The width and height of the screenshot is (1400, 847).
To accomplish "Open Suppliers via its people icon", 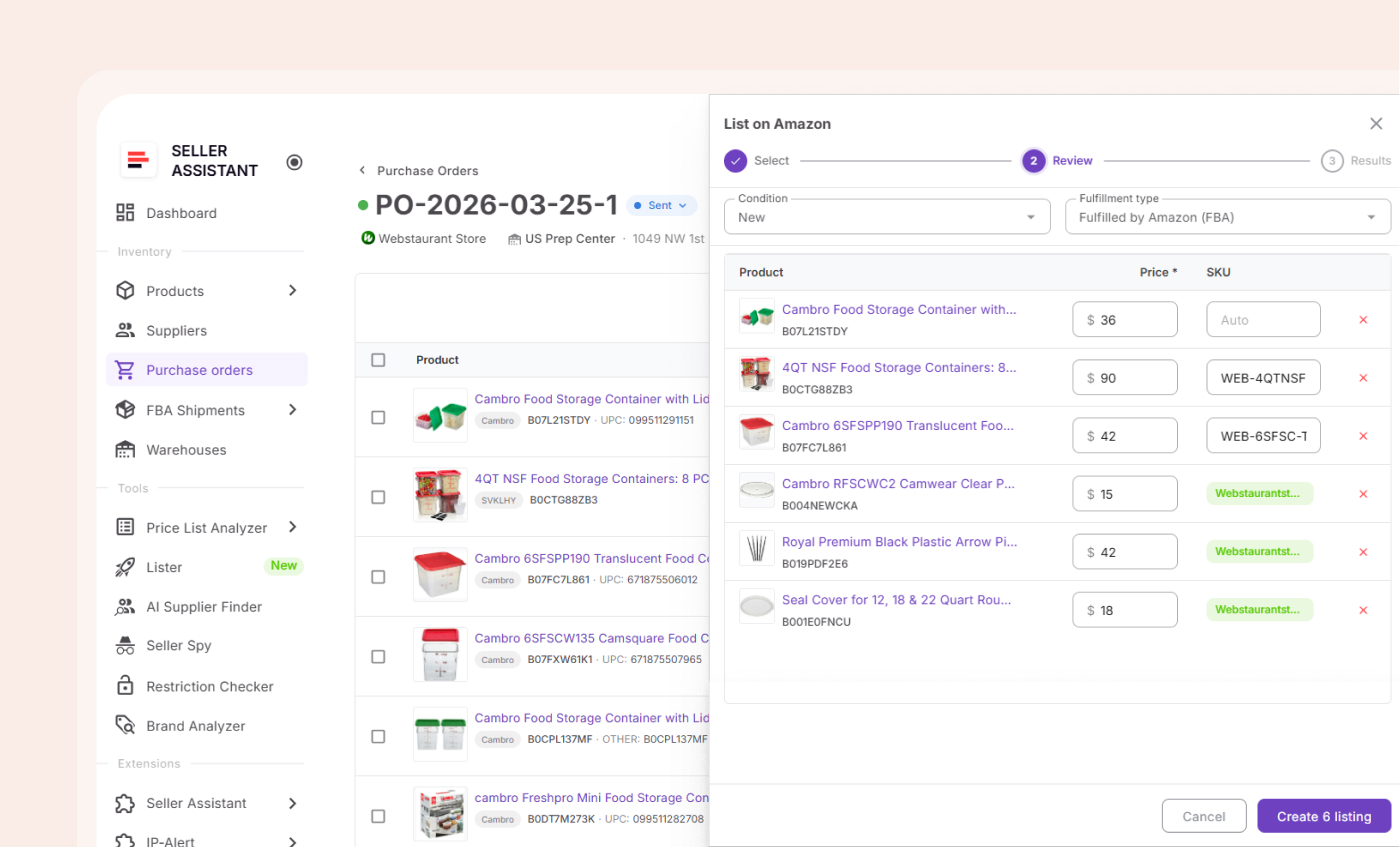I will 125,330.
